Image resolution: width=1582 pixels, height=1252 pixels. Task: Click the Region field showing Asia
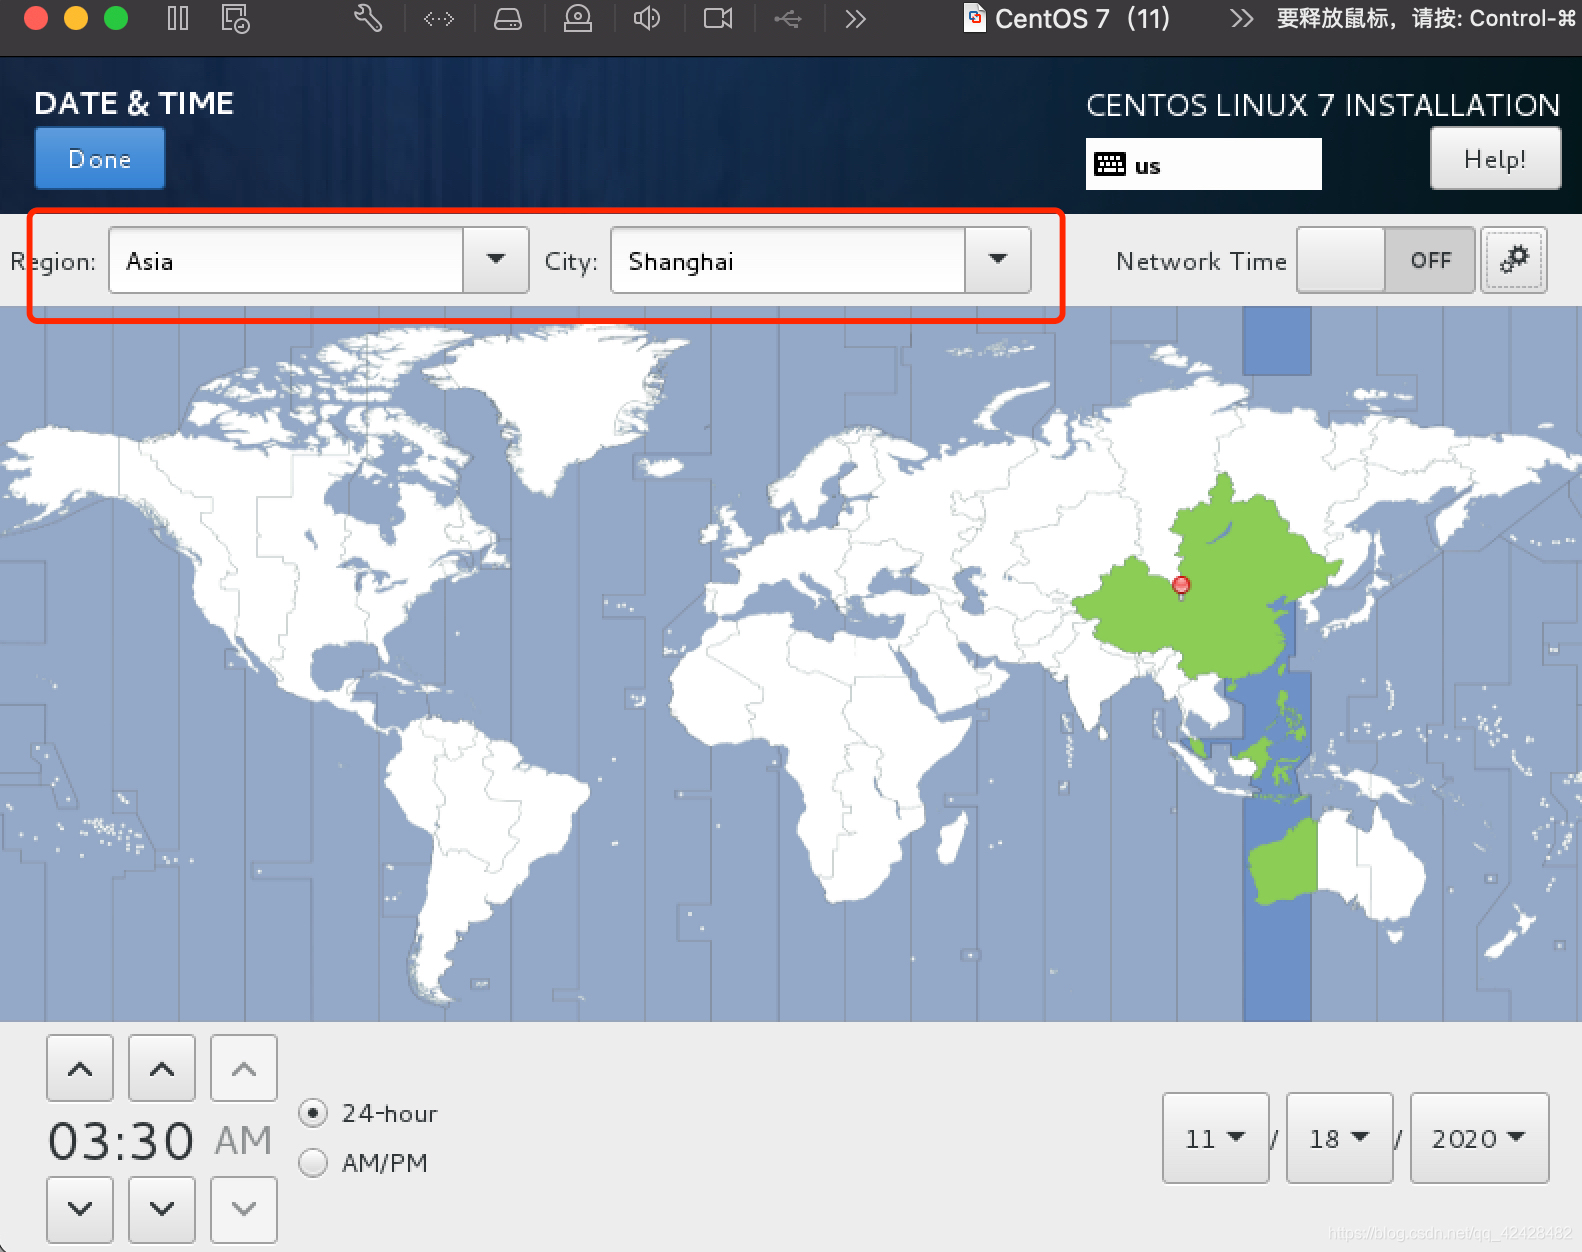pyautogui.click(x=286, y=260)
